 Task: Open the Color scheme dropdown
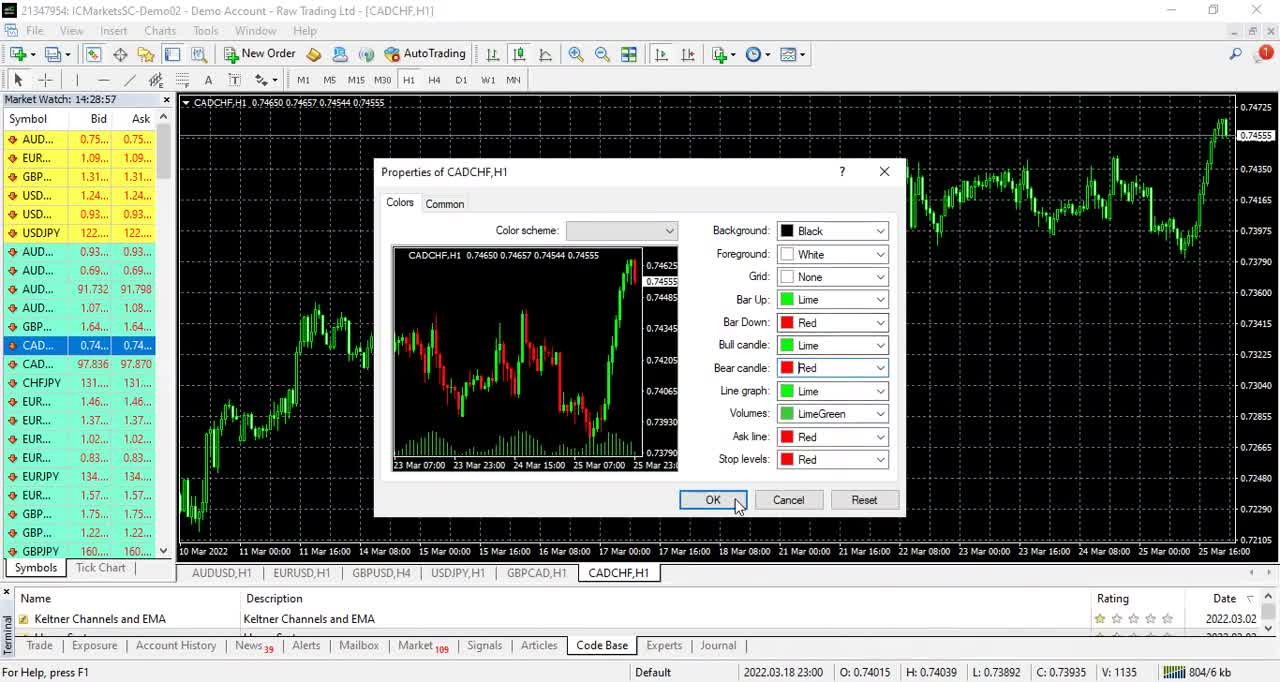click(x=622, y=231)
